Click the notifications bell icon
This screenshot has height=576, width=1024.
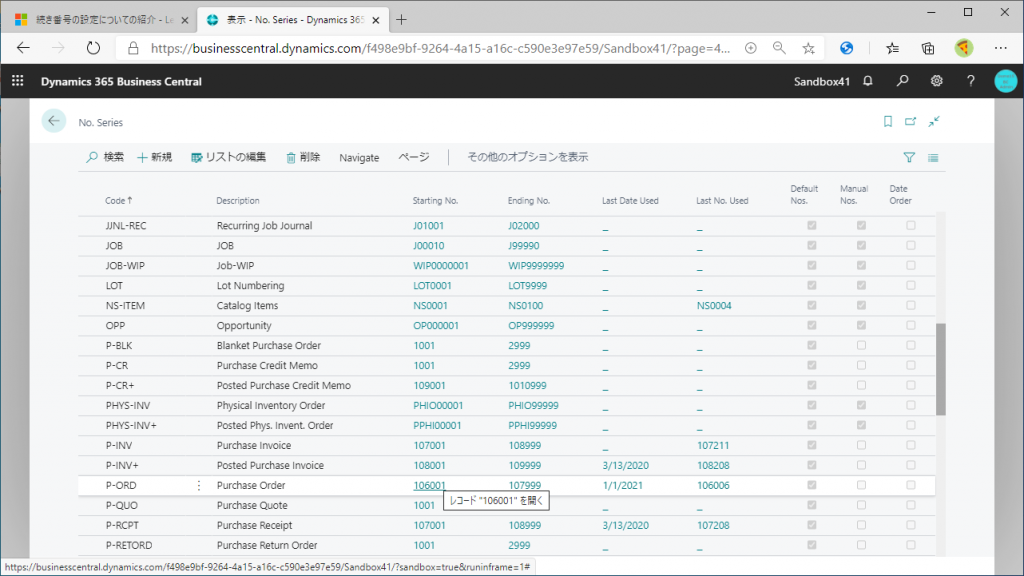(868, 81)
